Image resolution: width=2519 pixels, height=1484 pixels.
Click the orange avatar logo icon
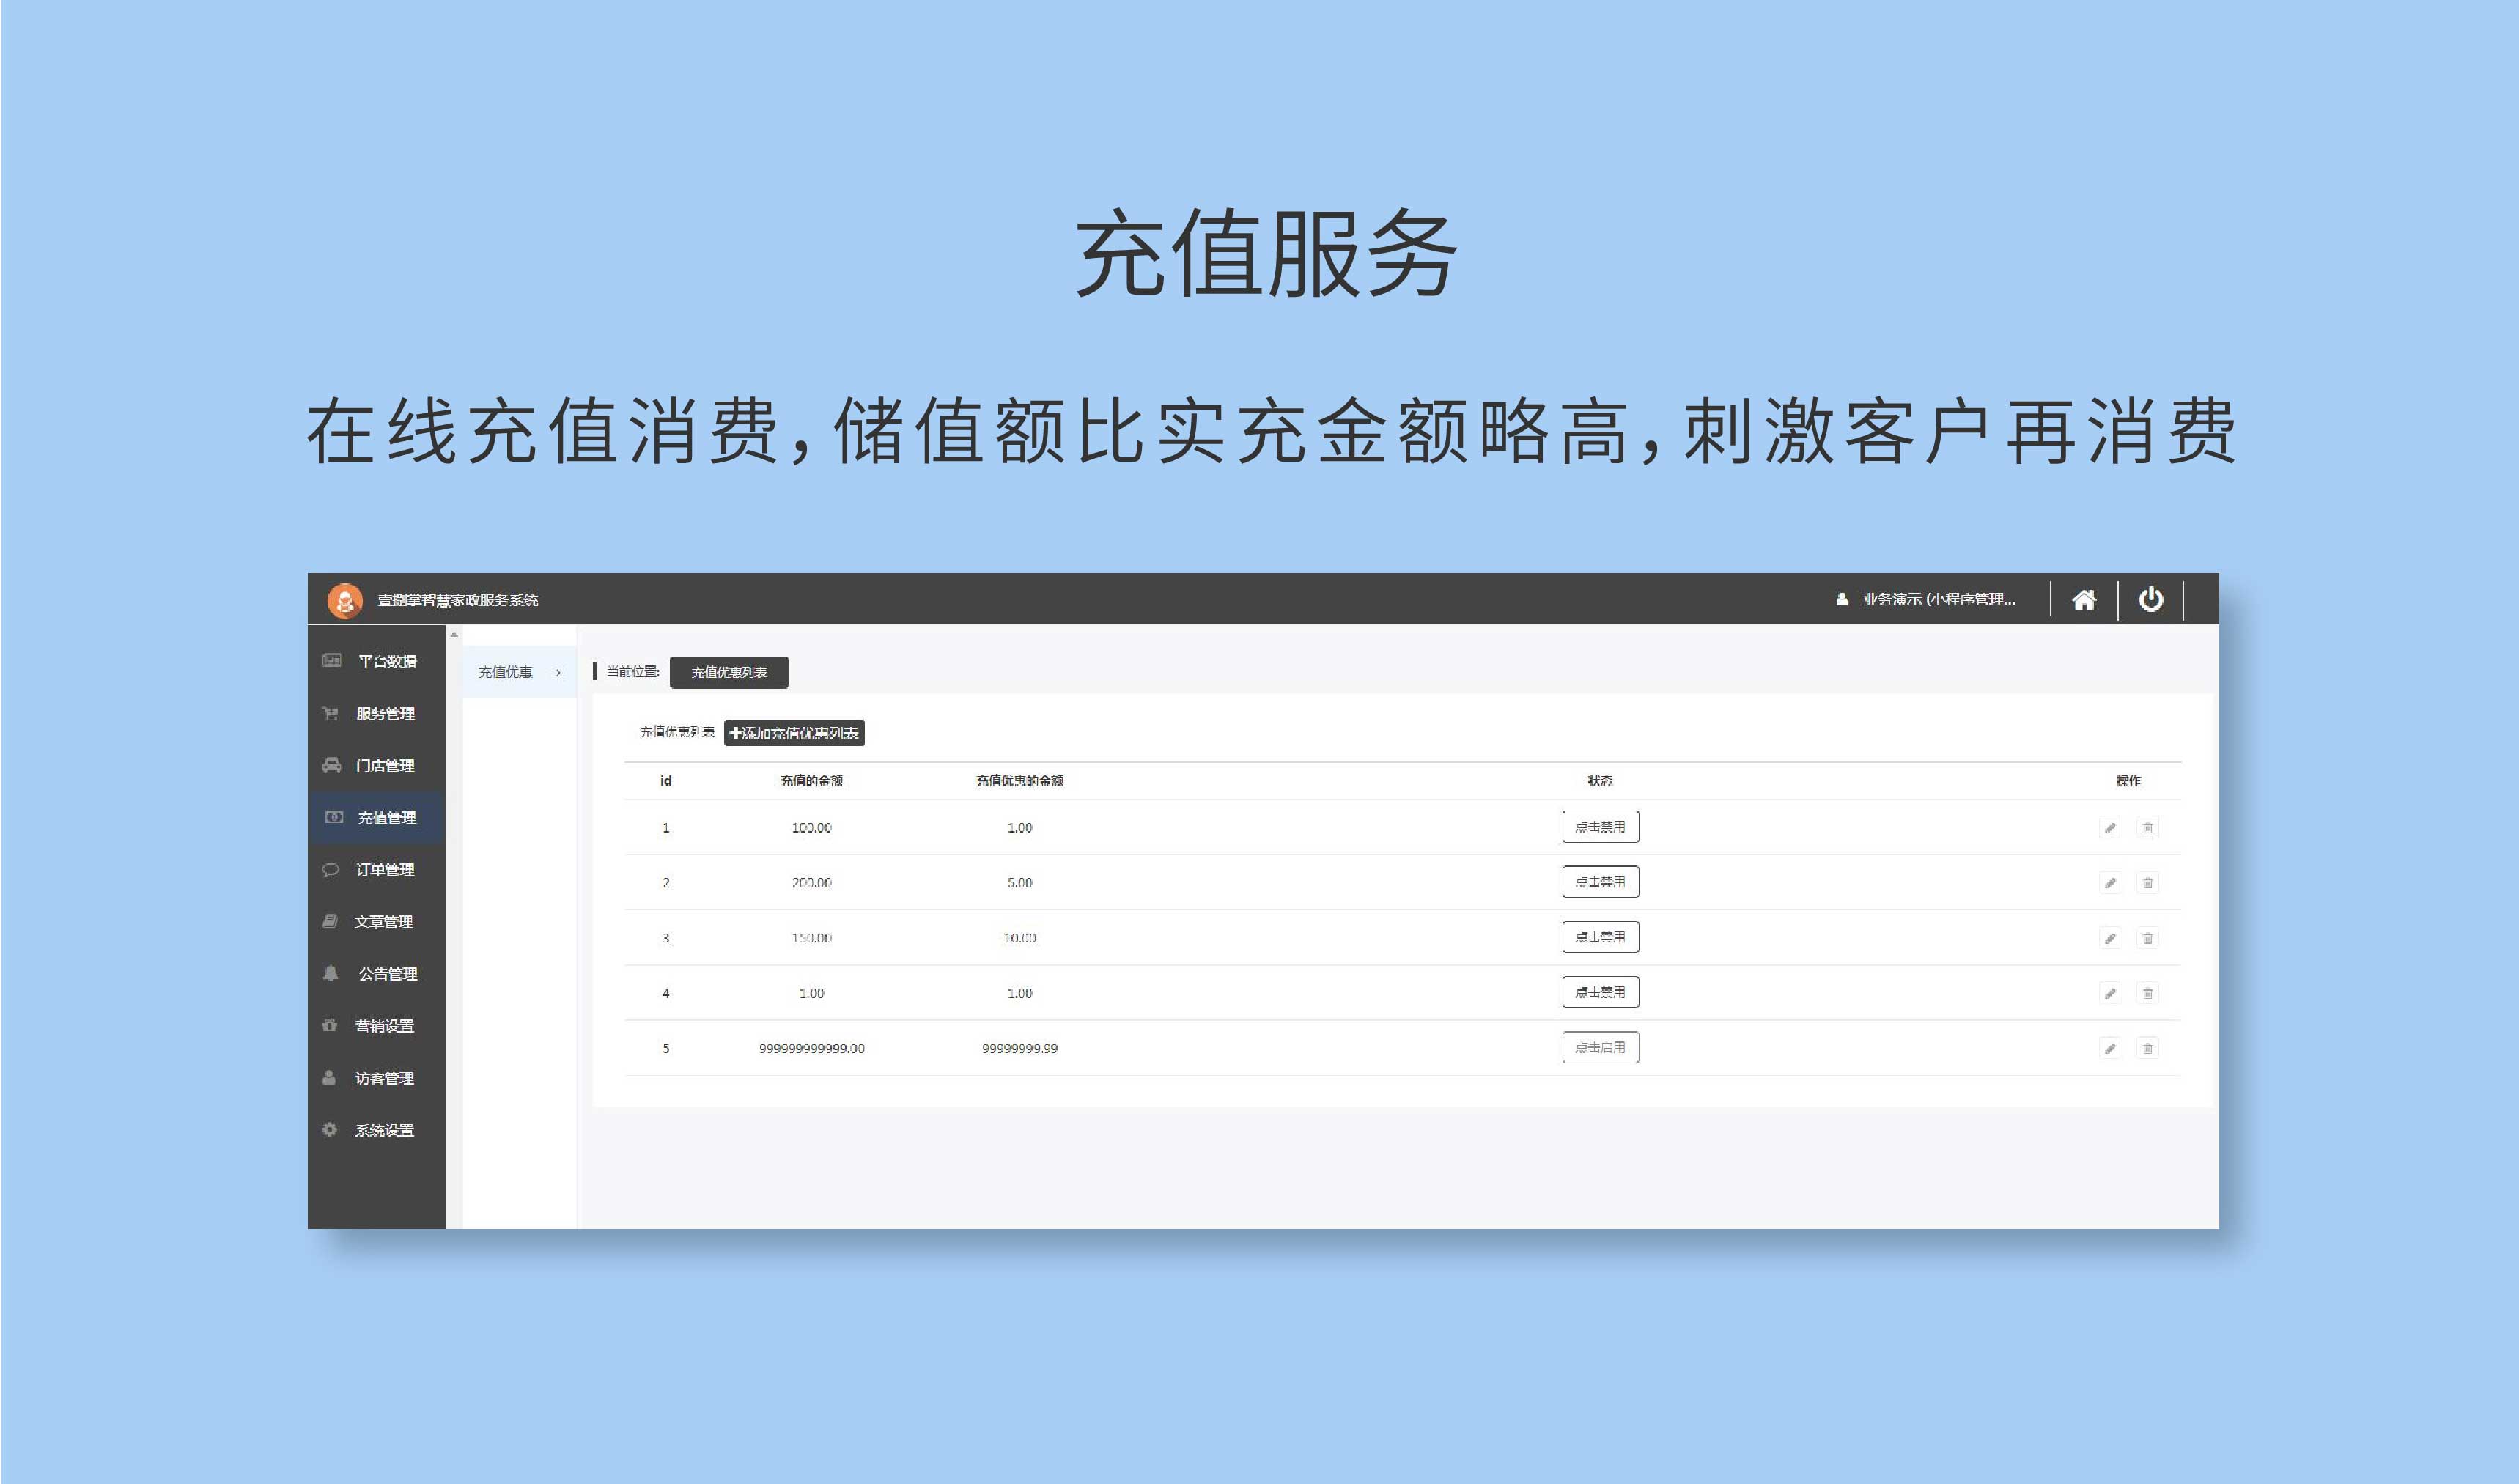pyautogui.click(x=345, y=600)
